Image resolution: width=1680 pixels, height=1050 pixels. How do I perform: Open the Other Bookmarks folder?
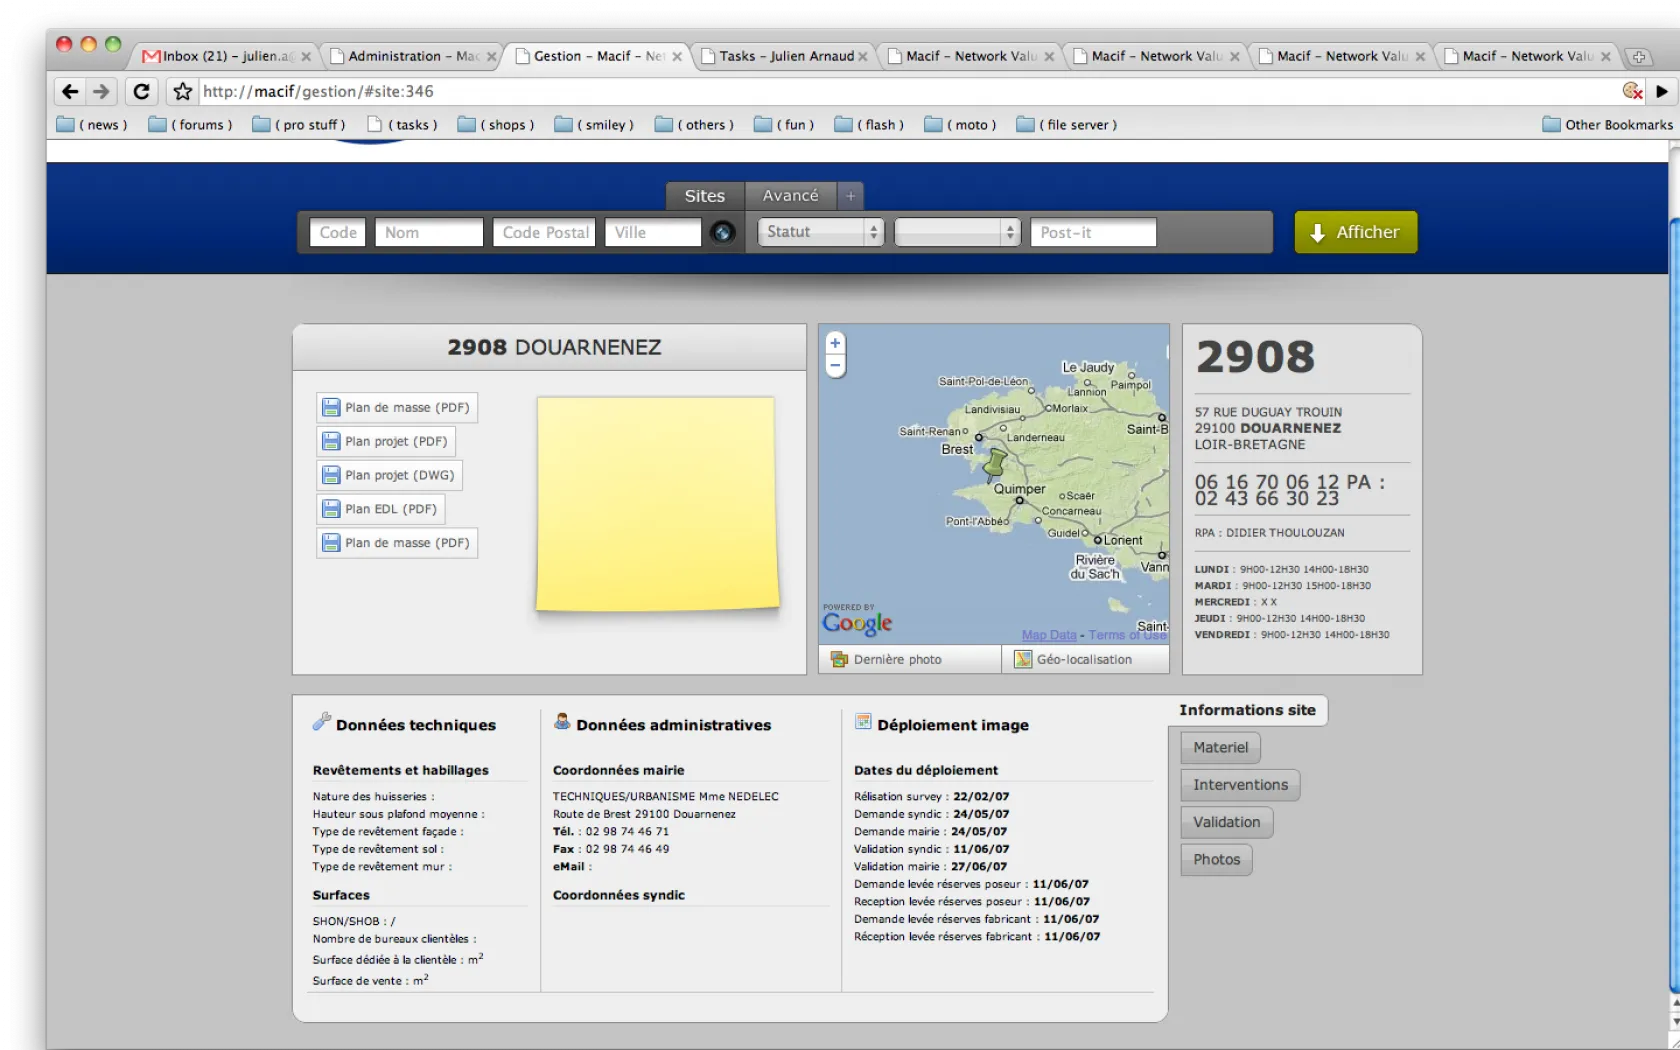(1607, 125)
